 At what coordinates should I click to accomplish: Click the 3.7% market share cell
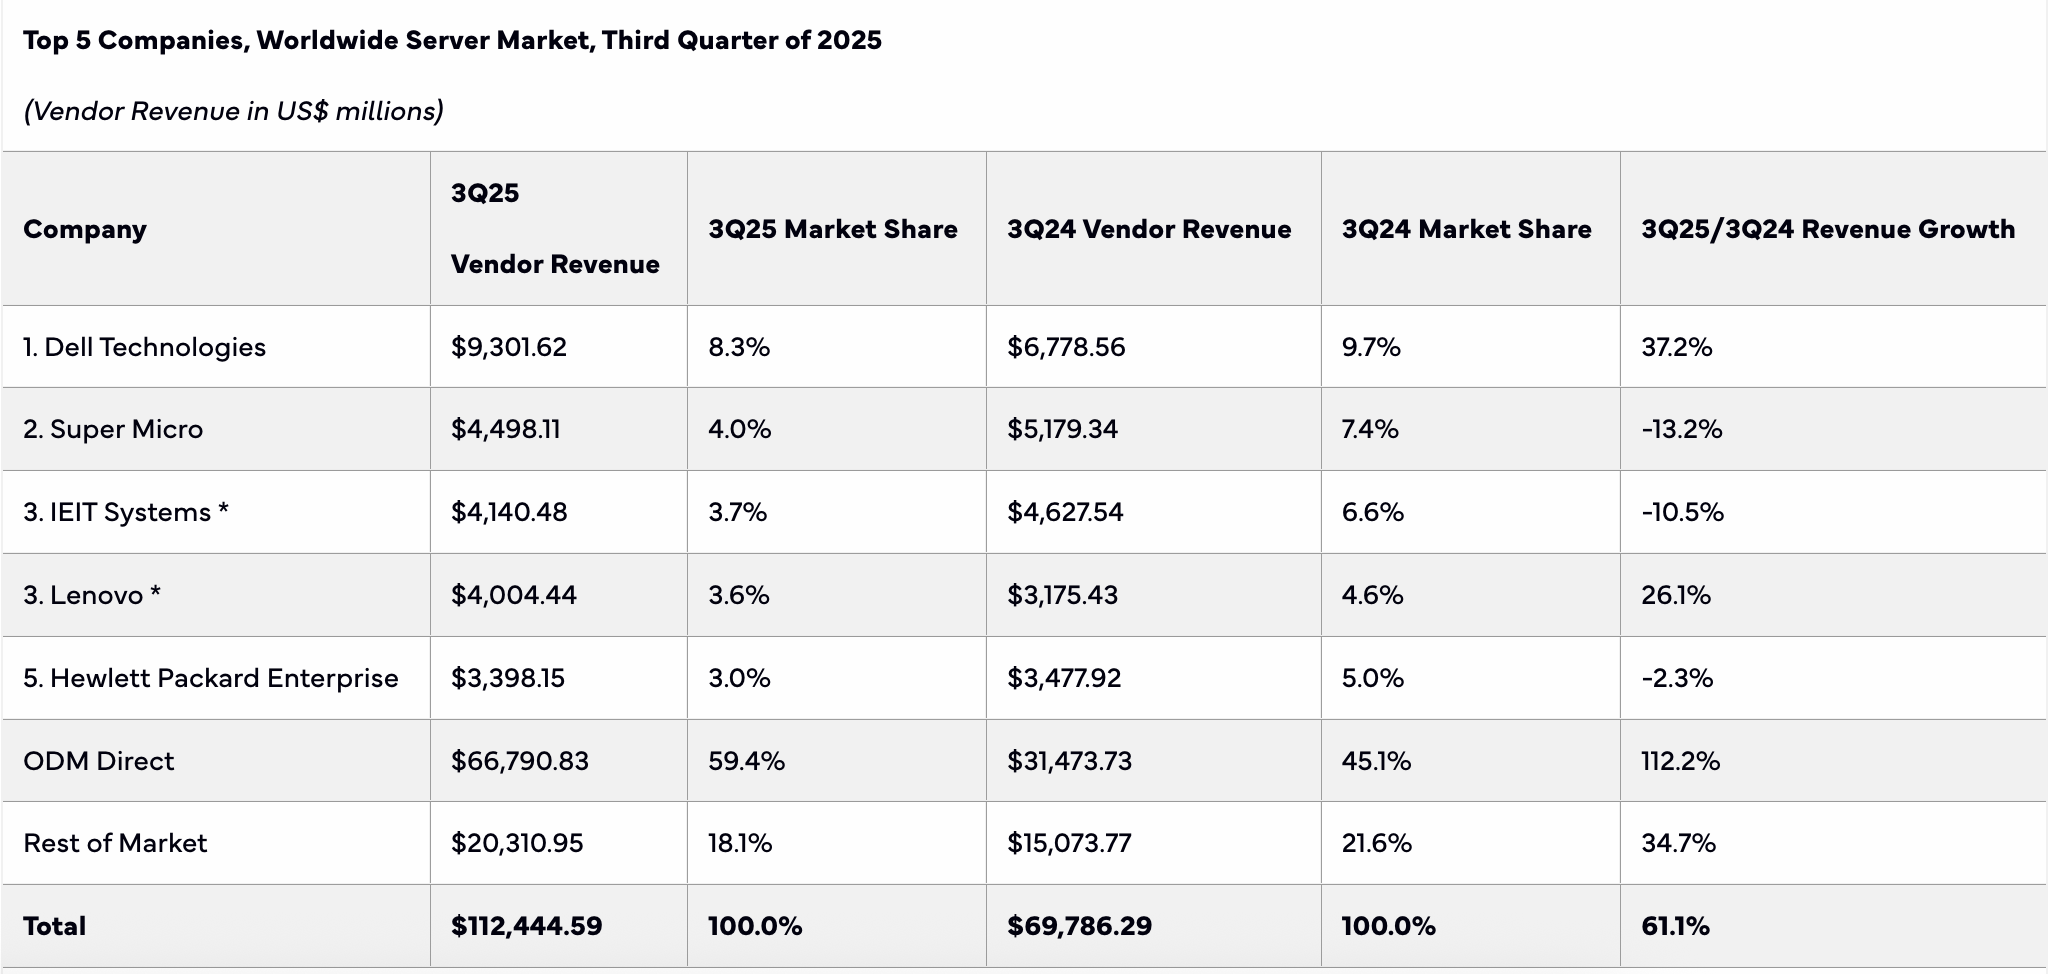(738, 512)
